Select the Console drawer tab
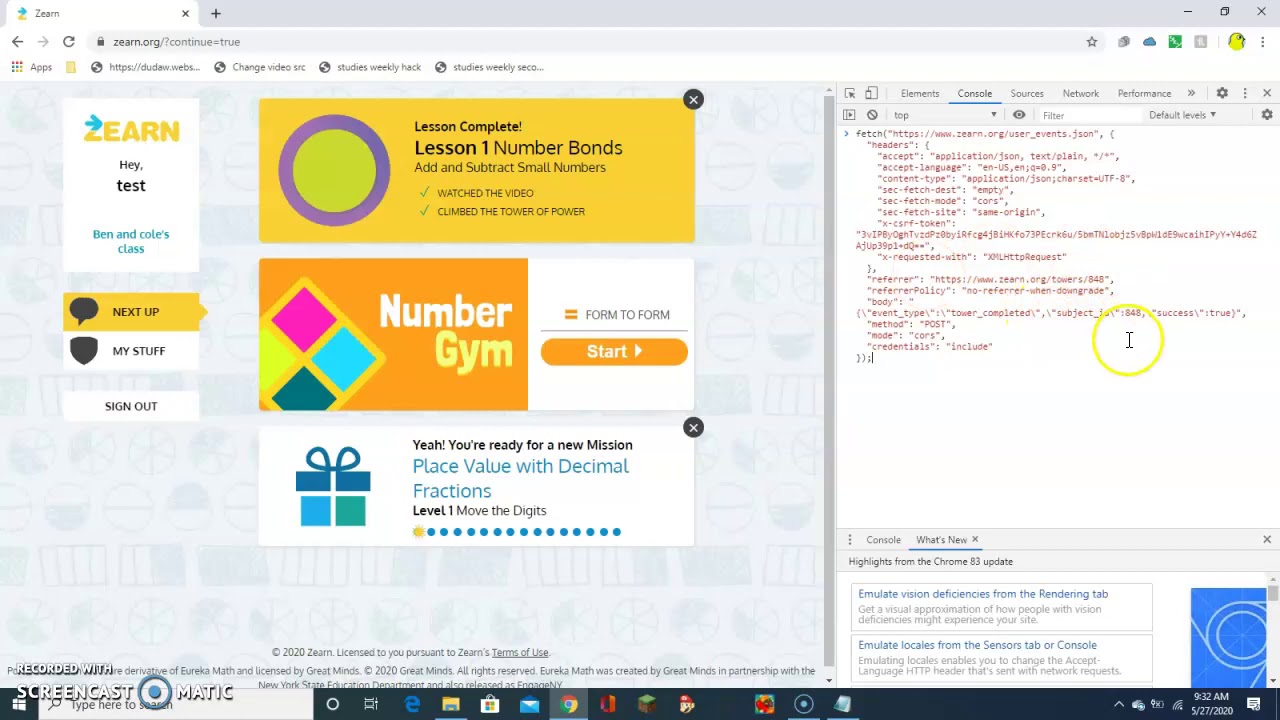This screenshot has width=1280, height=720. pos(883,540)
